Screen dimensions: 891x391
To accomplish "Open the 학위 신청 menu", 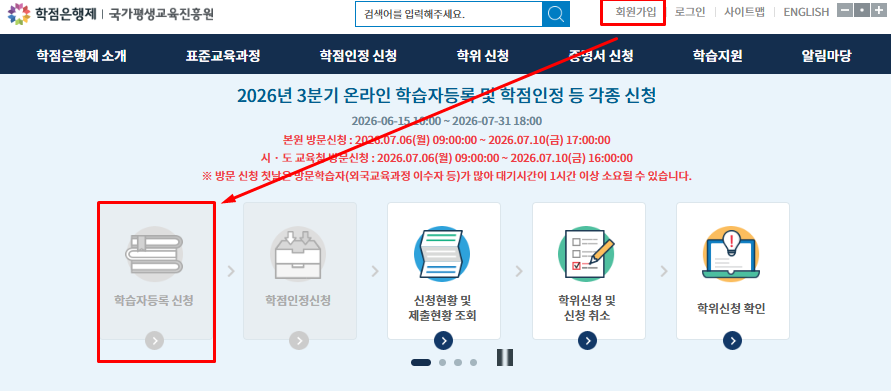I will 482,55.
